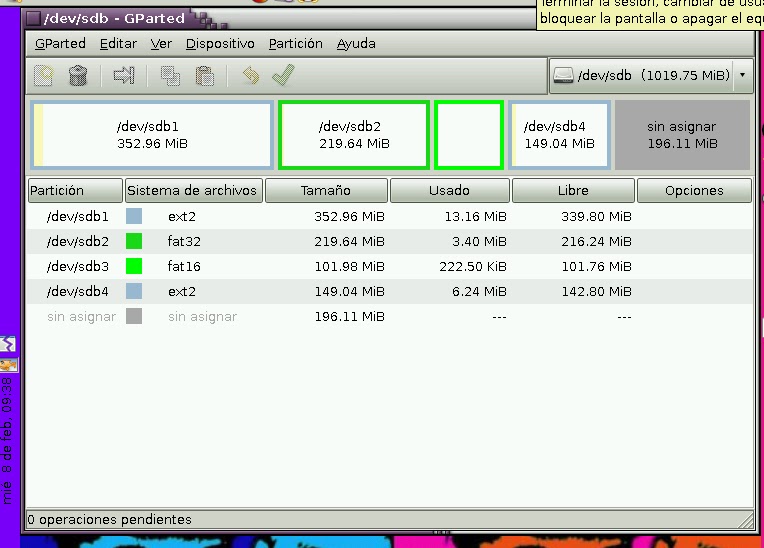This screenshot has height=548, width=764.
Task: Open the Ver menu
Action: (161, 44)
